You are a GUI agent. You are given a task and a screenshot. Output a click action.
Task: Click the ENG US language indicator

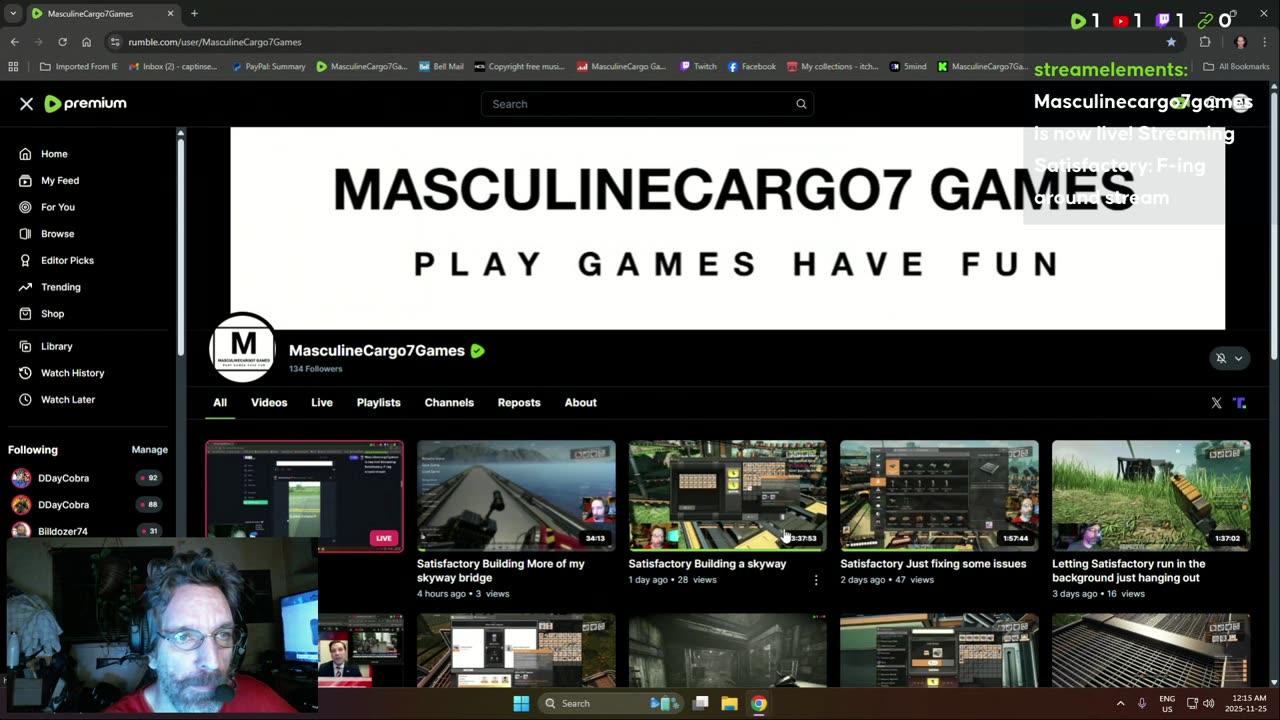point(1167,703)
